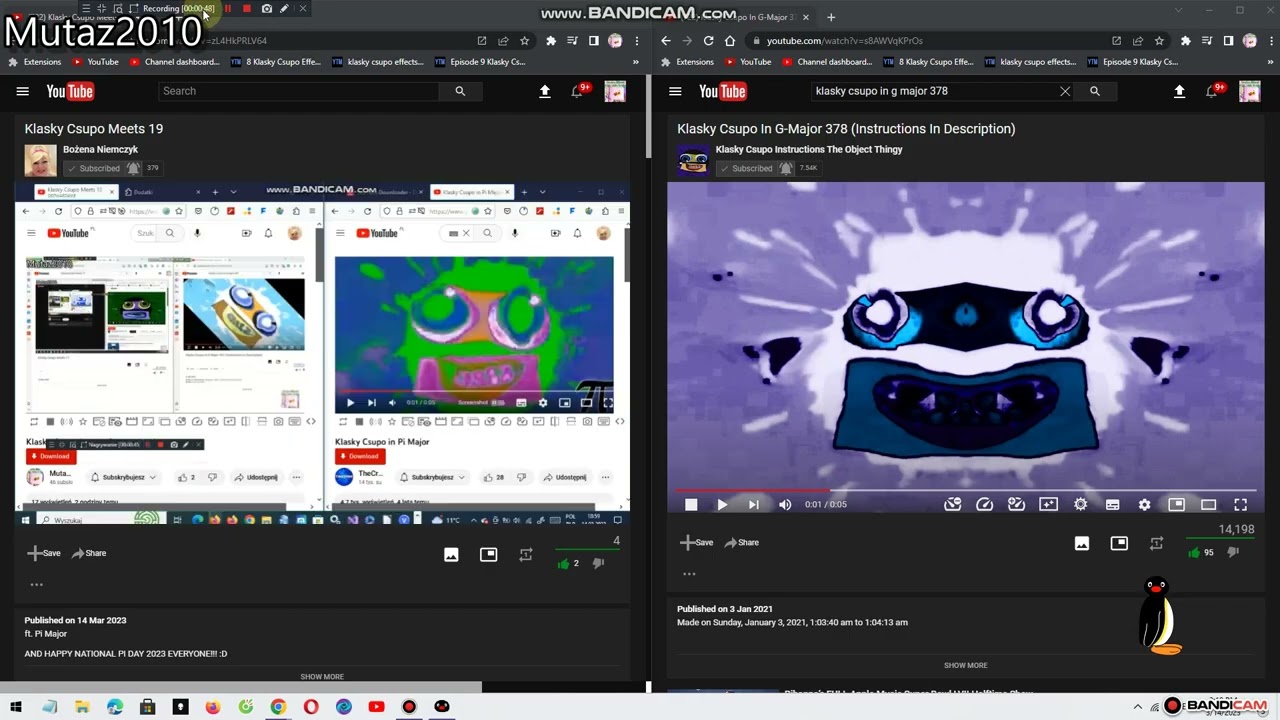The height and width of the screenshot is (720, 1280).
Task: Click the screenshot image icon below G-Major video
Action: 1082,543
